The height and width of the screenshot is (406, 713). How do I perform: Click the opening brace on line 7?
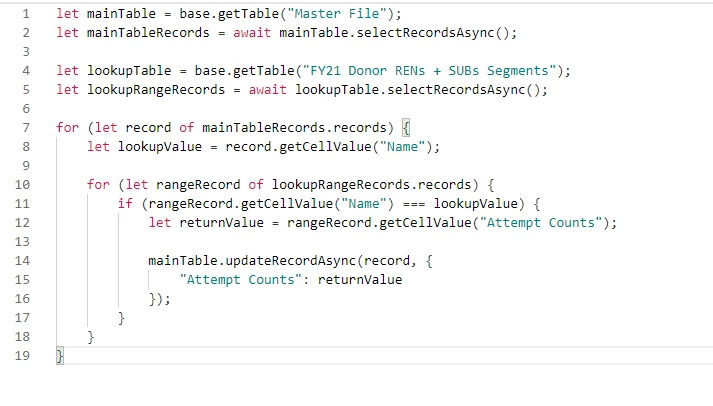[407, 128]
